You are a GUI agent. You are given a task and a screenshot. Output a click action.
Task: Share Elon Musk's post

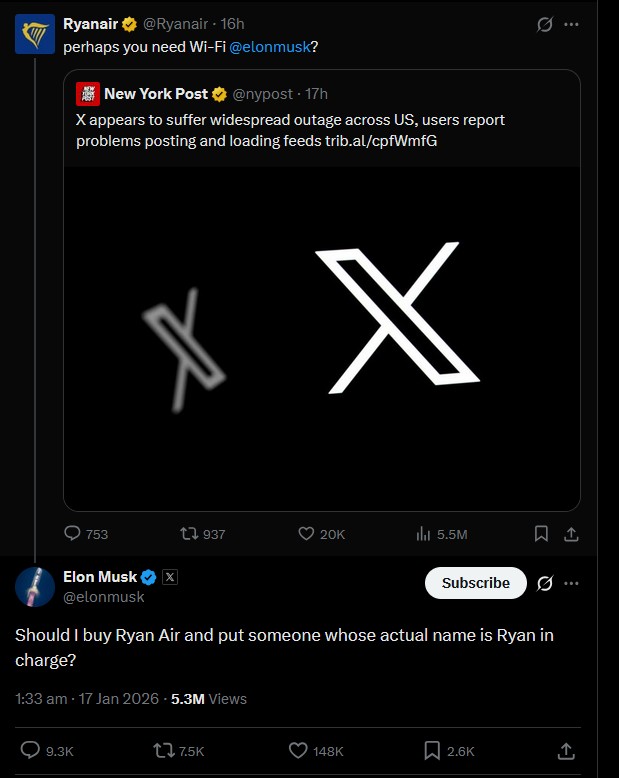click(x=566, y=750)
